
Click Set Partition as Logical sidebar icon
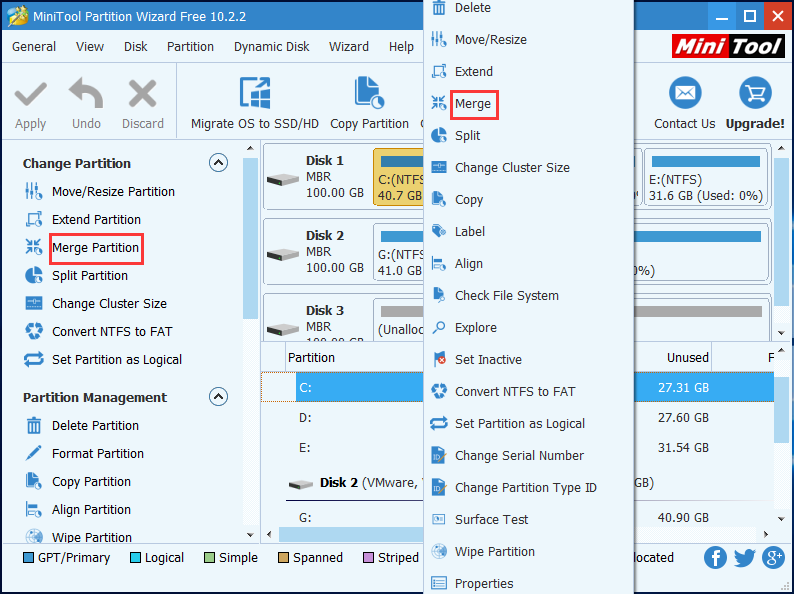click(x=34, y=360)
